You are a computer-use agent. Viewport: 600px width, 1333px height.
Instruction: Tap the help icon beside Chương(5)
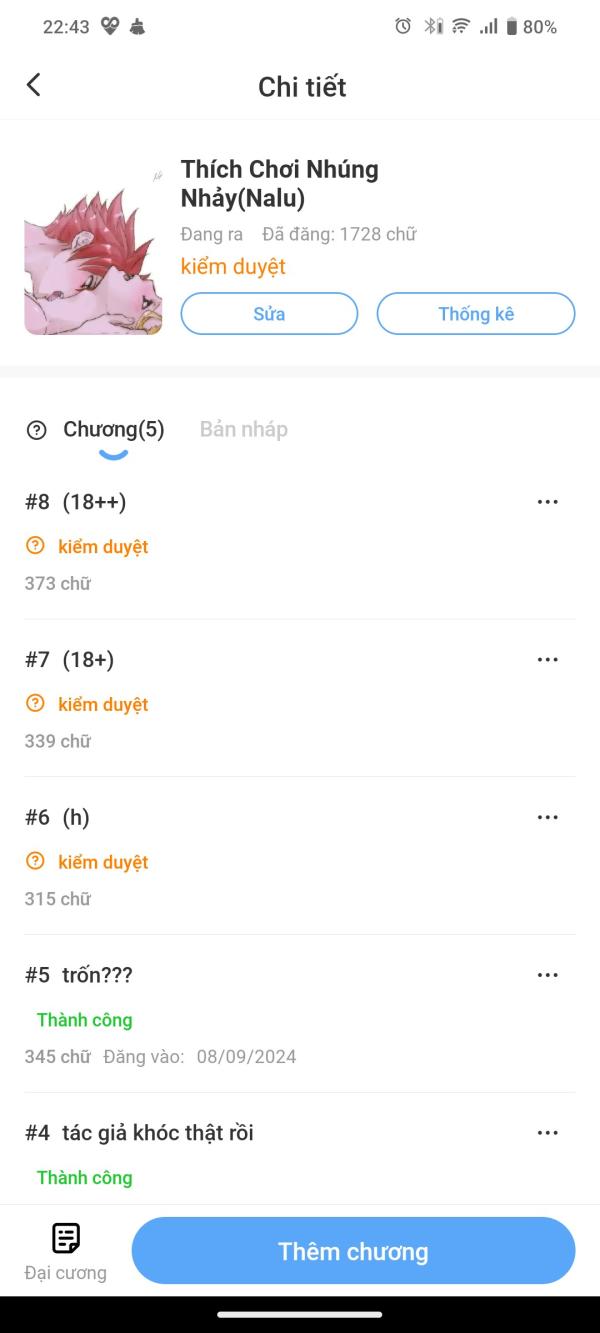(x=37, y=430)
